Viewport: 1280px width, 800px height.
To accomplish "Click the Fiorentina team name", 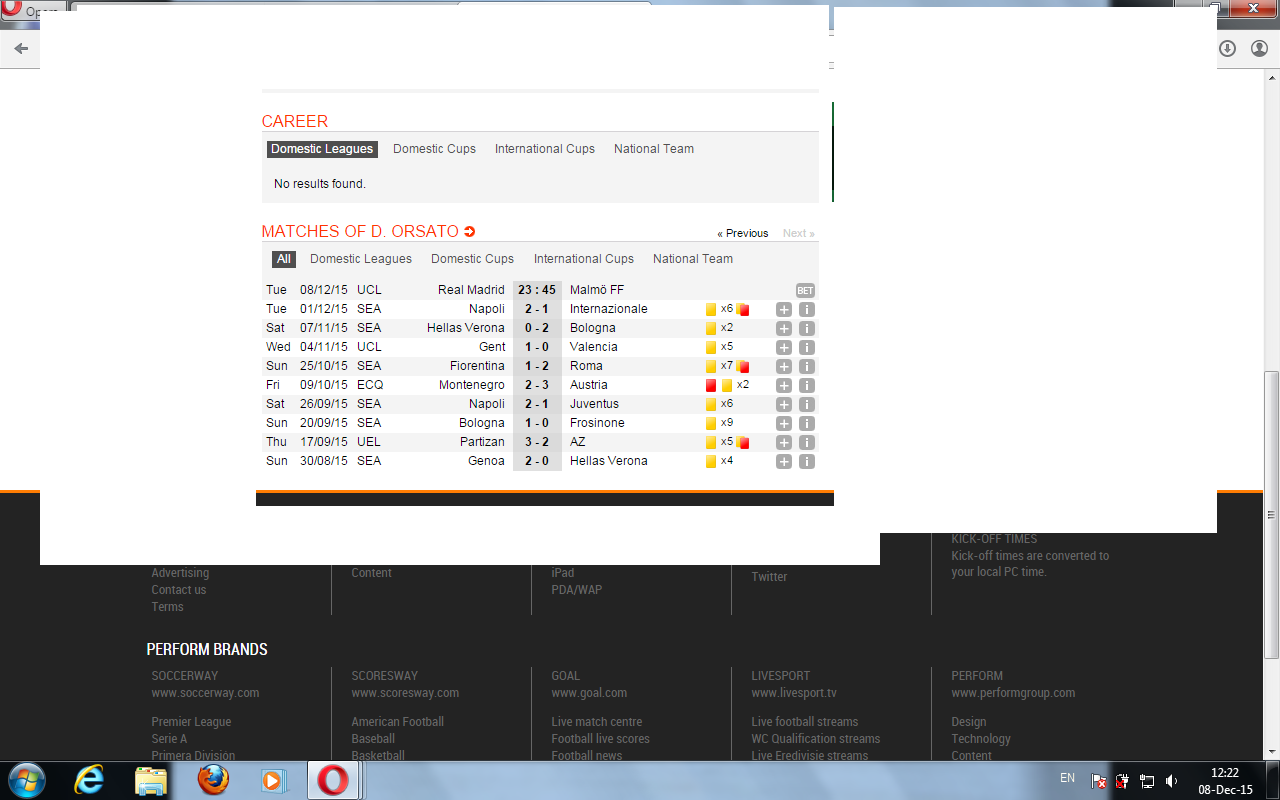I will coord(477,366).
